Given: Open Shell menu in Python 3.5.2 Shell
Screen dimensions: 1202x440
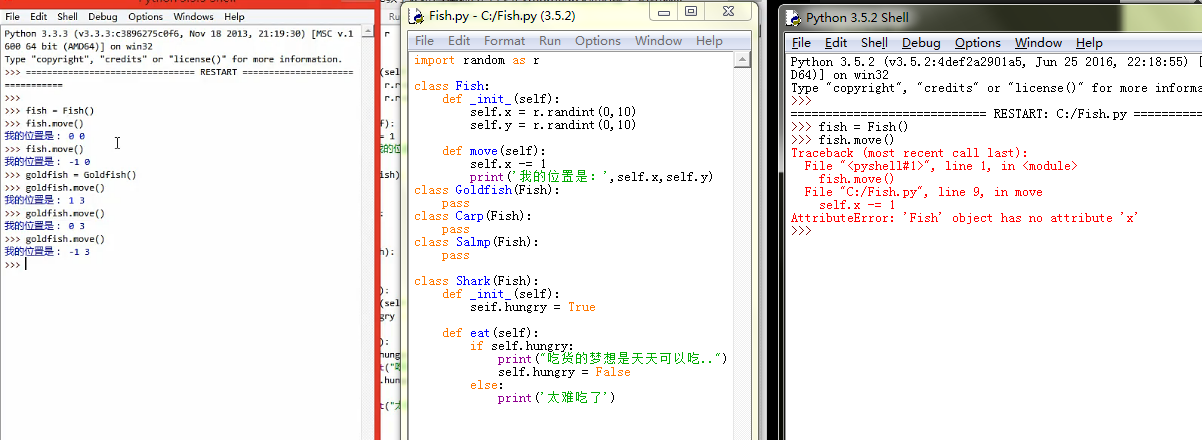Looking at the screenshot, I should click(x=874, y=43).
